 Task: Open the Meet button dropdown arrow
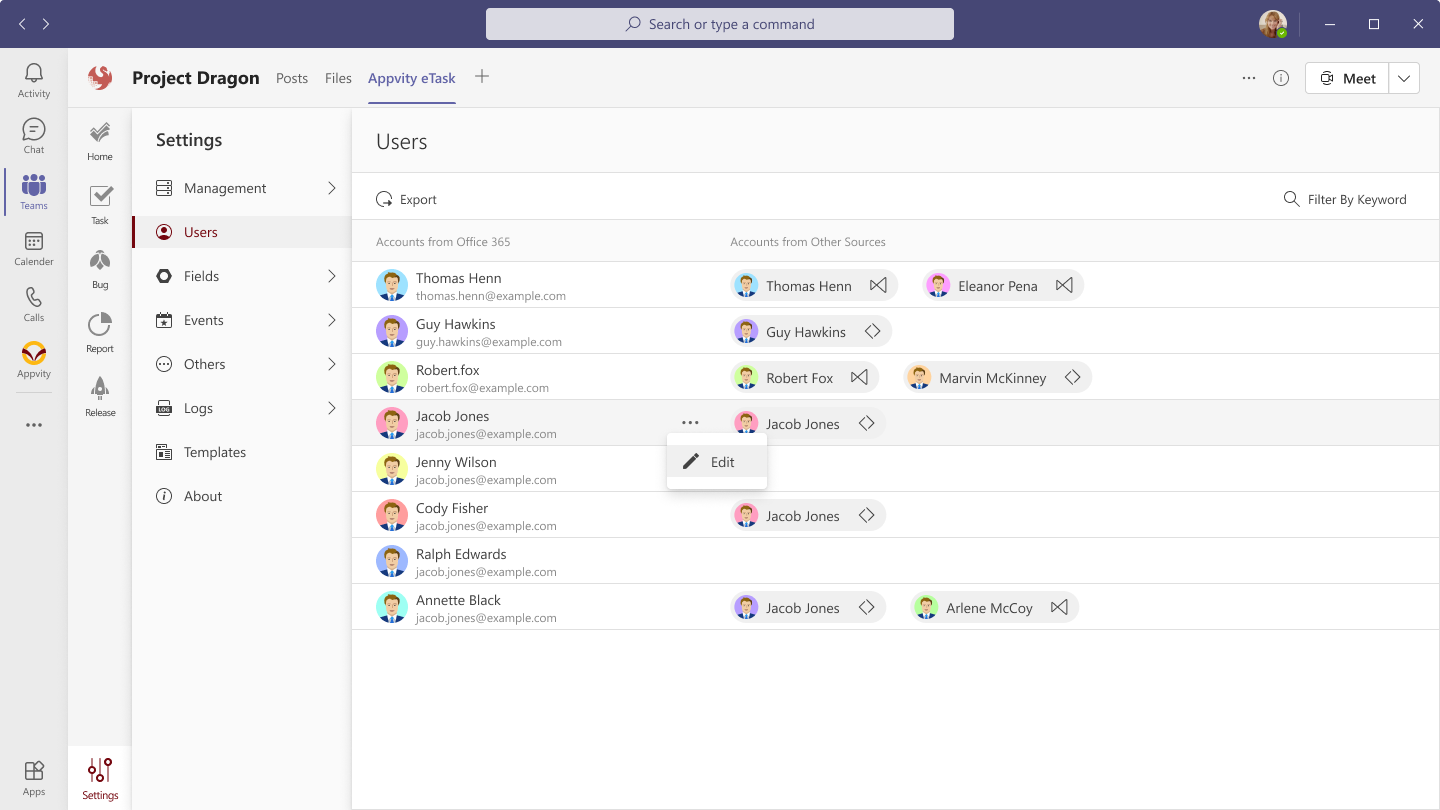[1404, 78]
